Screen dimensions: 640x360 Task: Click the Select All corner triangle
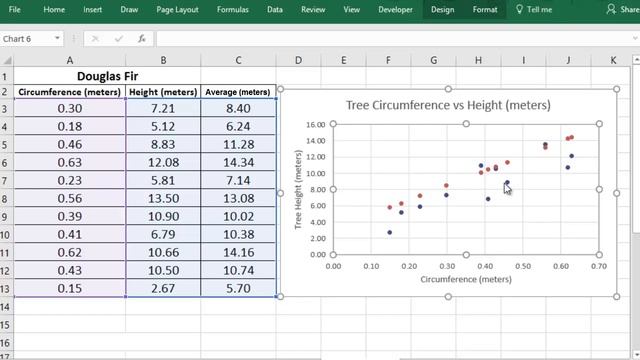coord(7,60)
